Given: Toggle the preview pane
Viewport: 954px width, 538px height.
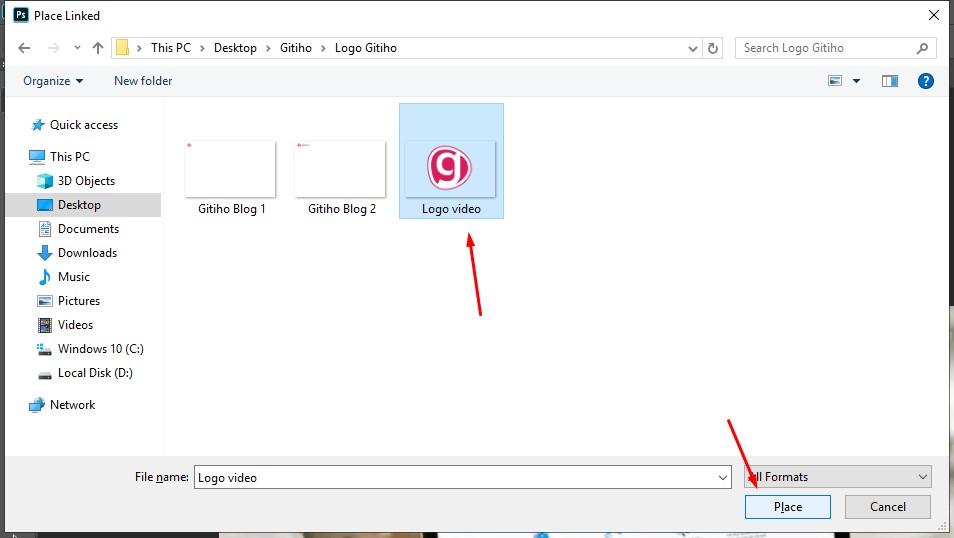Looking at the screenshot, I should pyautogui.click(x=890, y=81).
